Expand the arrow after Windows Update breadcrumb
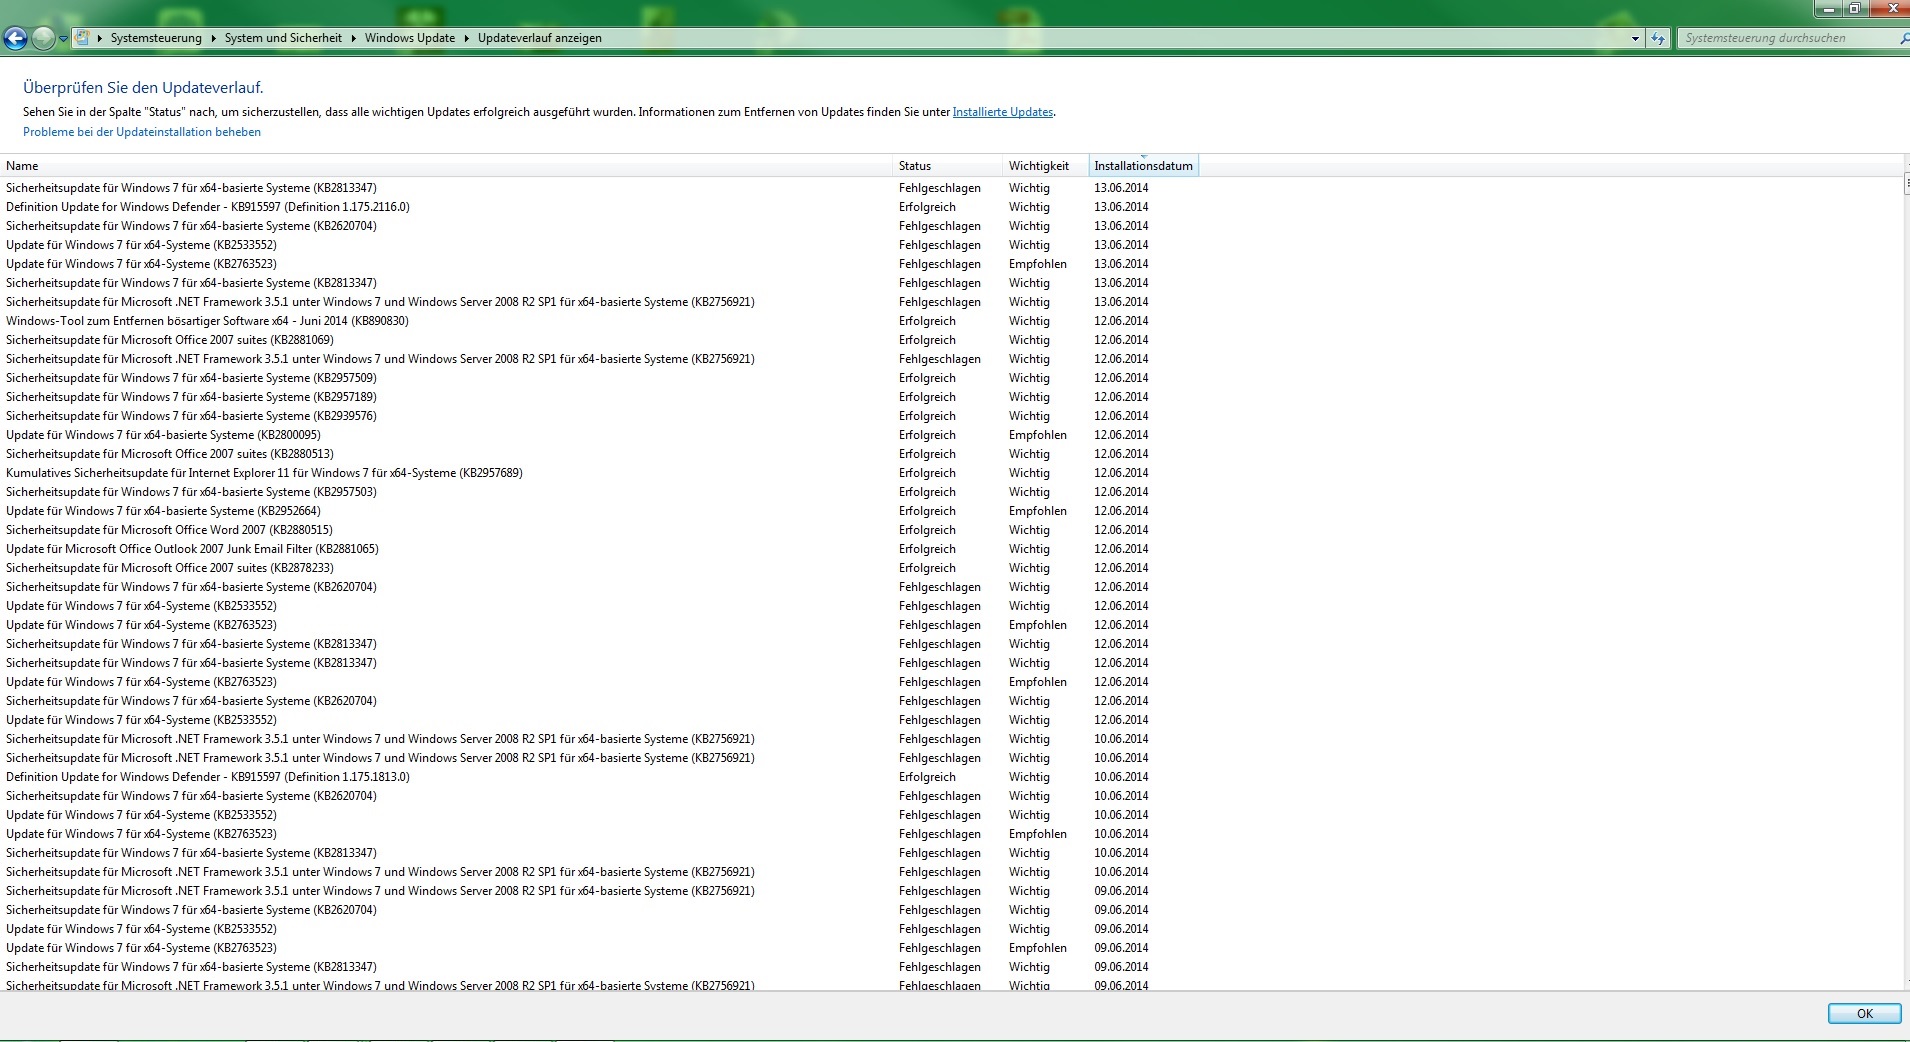The width and height of the screenshot is (1910, 1042). tap(466, 38)
